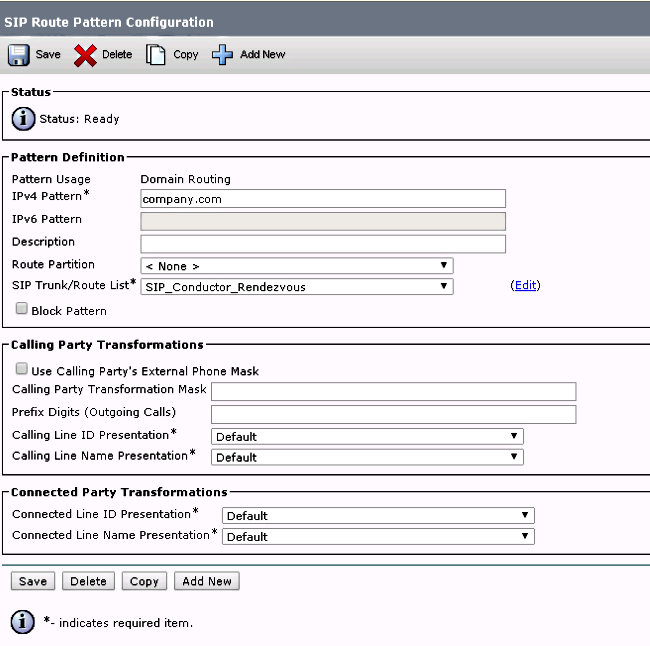The width and height of the screenshot is (650, 646).
Task: Click the blue plus Add New icon
Action: pos(222,55)
